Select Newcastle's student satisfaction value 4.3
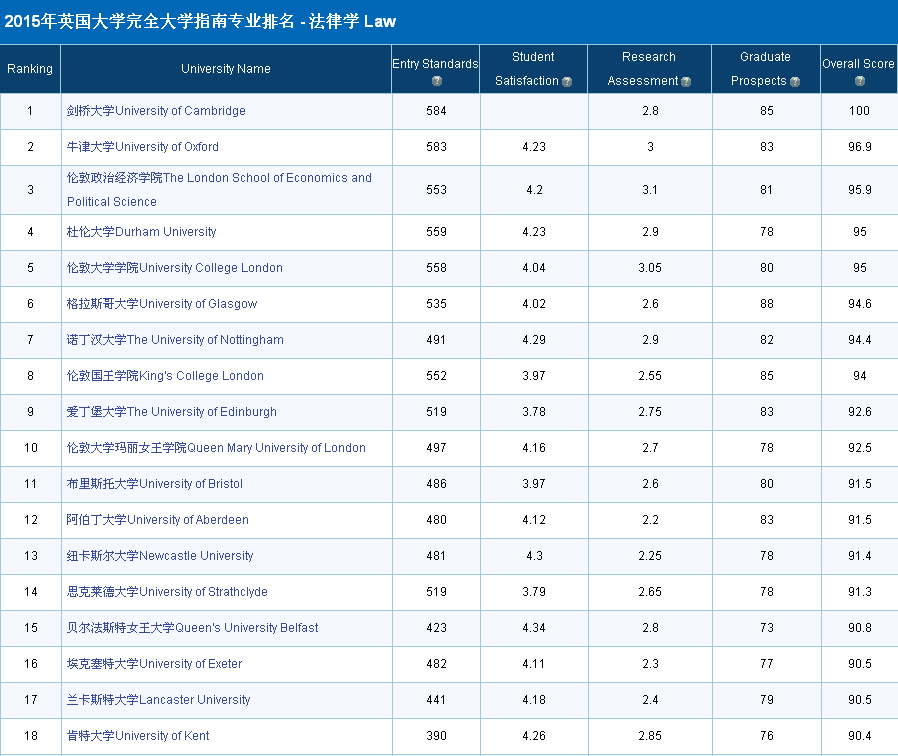The height and width of the screenshot is (756, 898). (x=534, y=556)
